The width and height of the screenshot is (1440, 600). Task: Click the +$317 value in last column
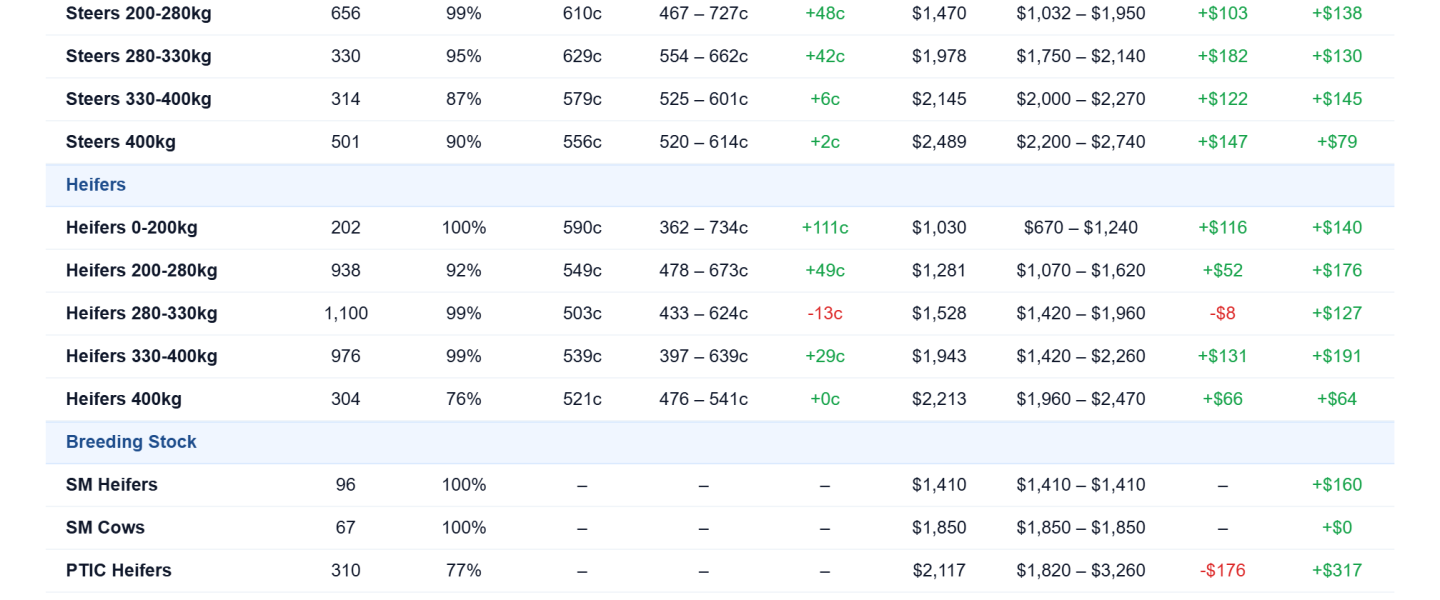coord(1337,571)
